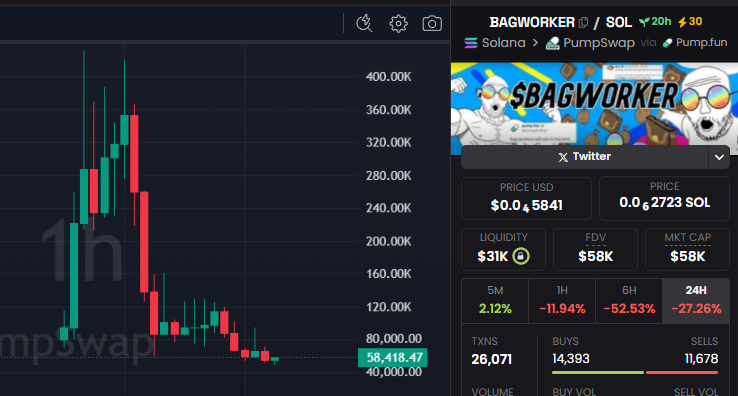Open the Twitter link button

(585, 157)
